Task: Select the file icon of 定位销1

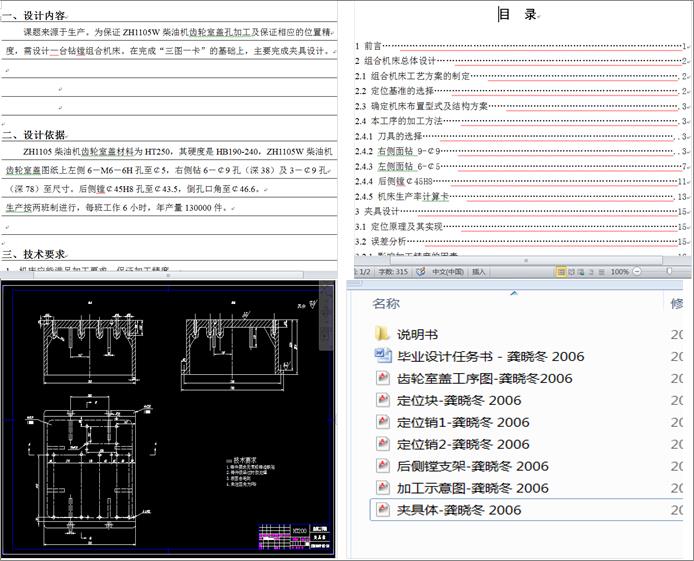Action: [x=382, y=422]
